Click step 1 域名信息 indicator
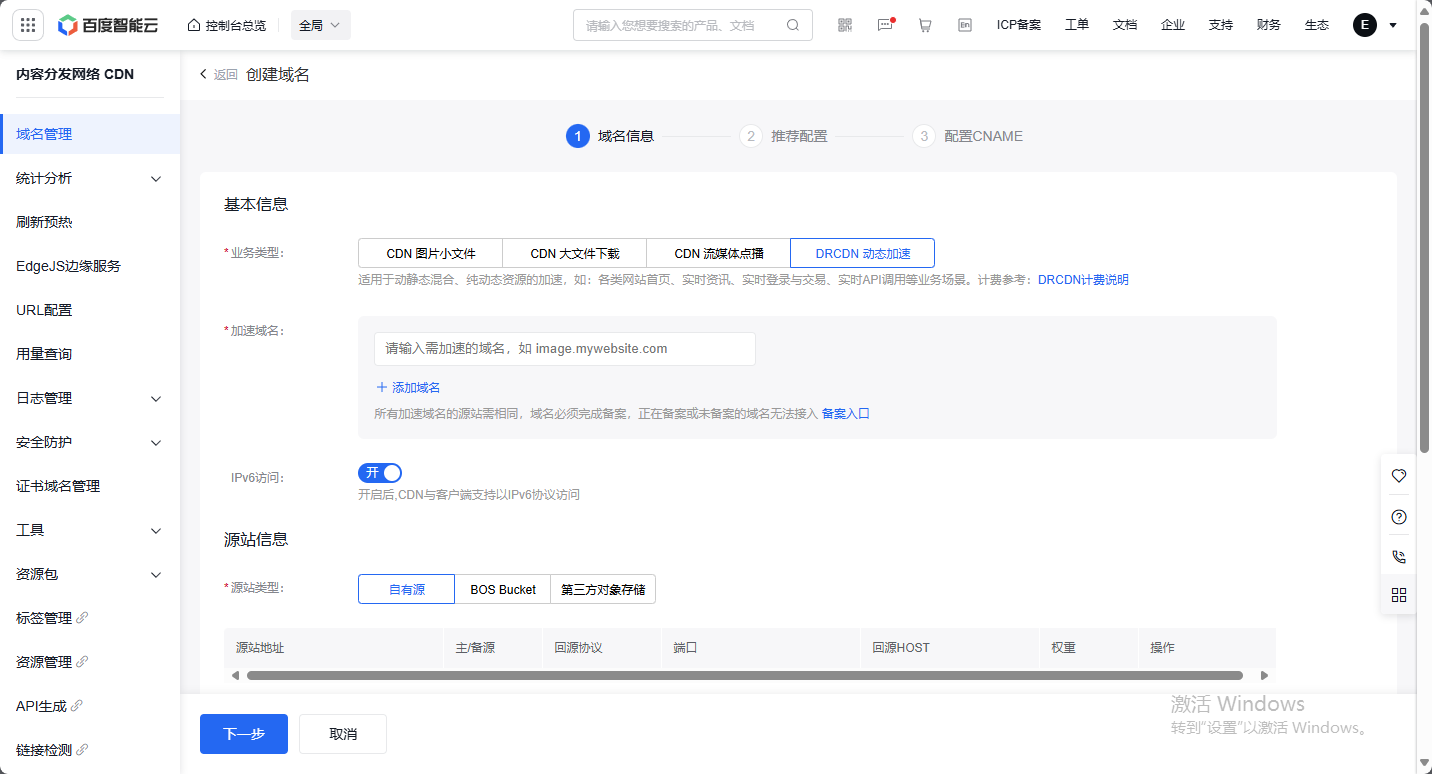1432x774 pixels. (610, 136)
